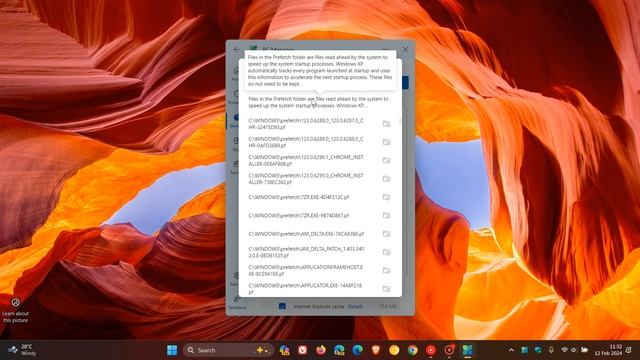
Task: Open Brave browser from the taskbar
Action: tap(376, 350)
